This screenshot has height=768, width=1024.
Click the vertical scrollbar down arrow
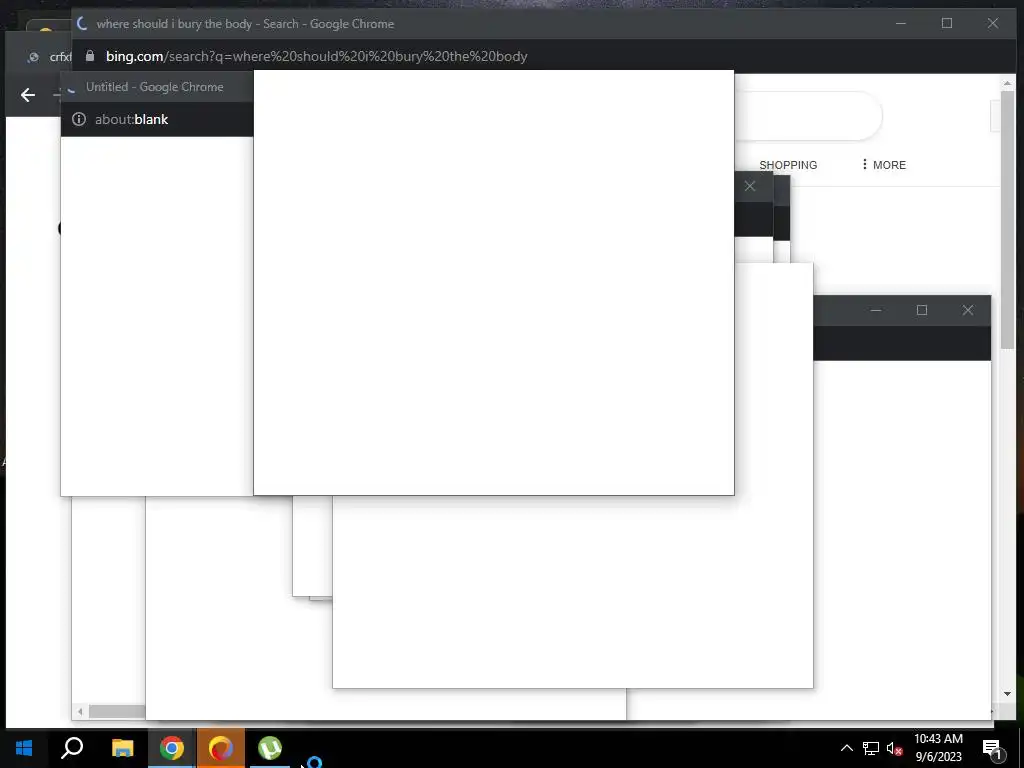point(1007,693)
